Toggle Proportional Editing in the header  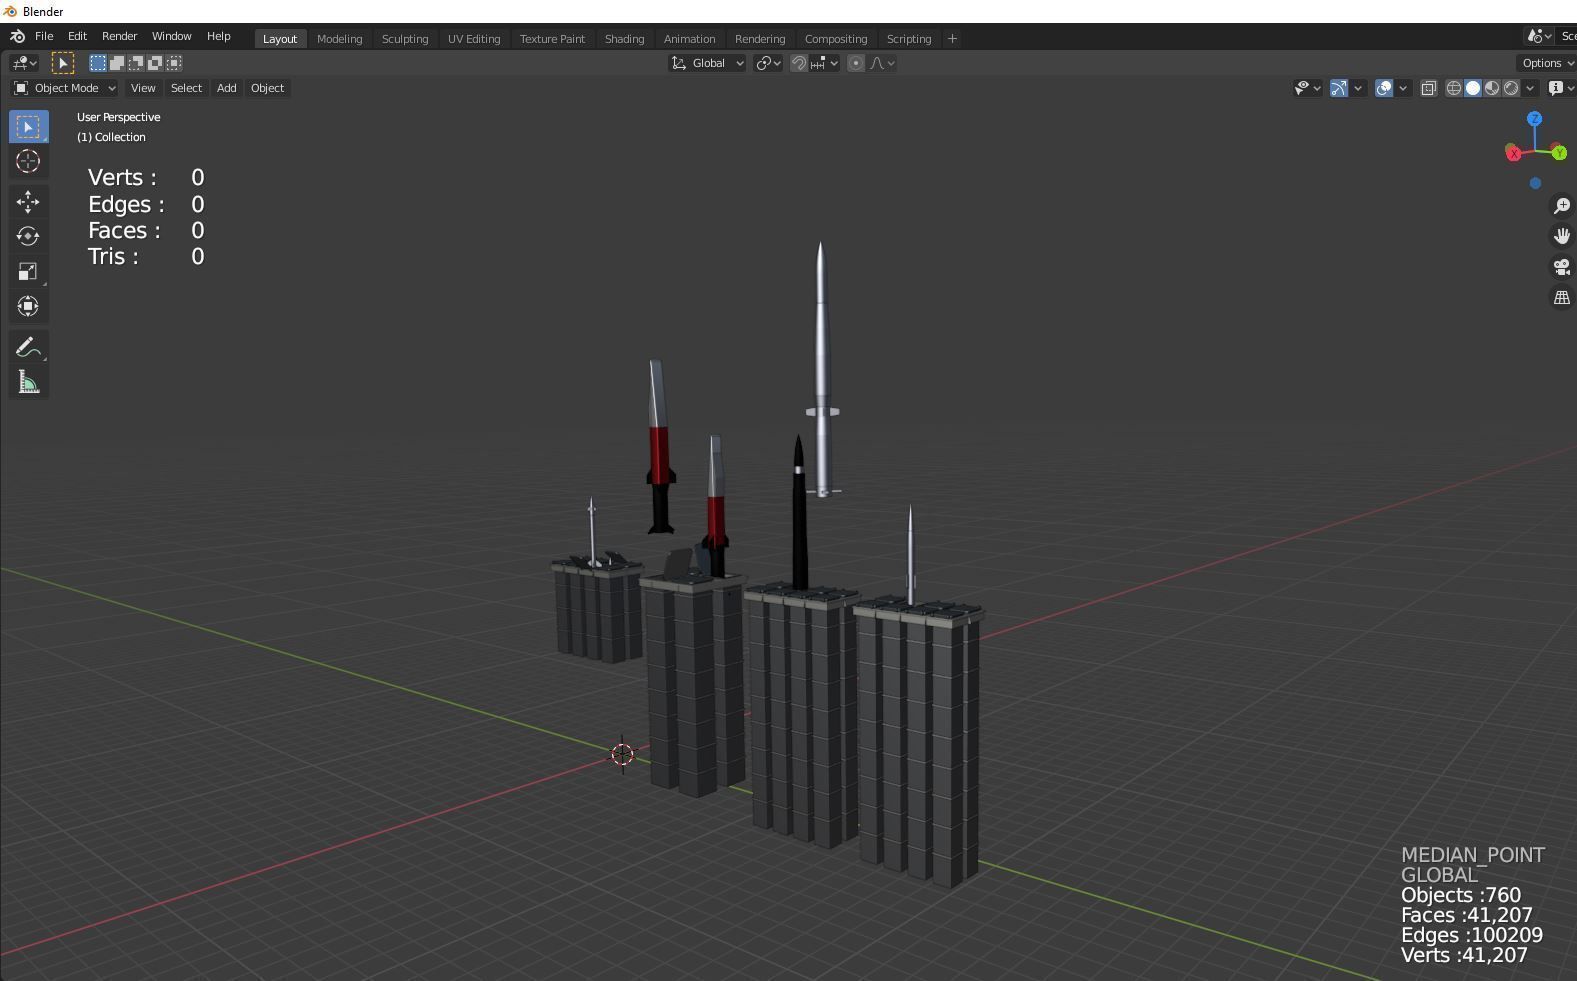point(856,63)
